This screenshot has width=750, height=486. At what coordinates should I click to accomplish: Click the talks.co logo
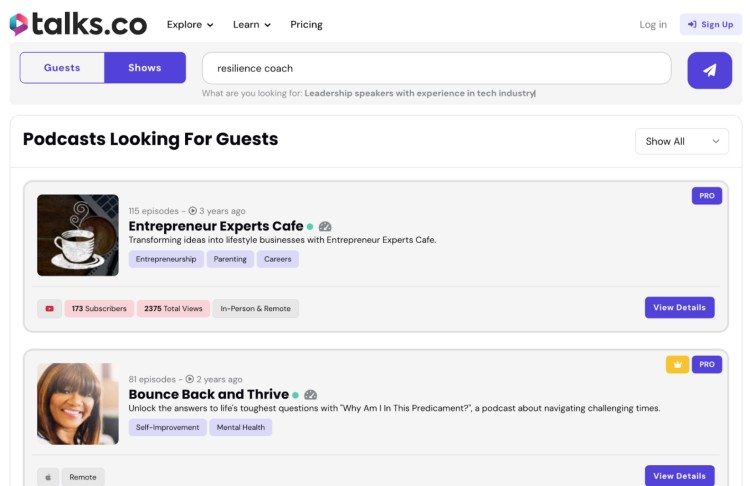[x=78, y=24]
